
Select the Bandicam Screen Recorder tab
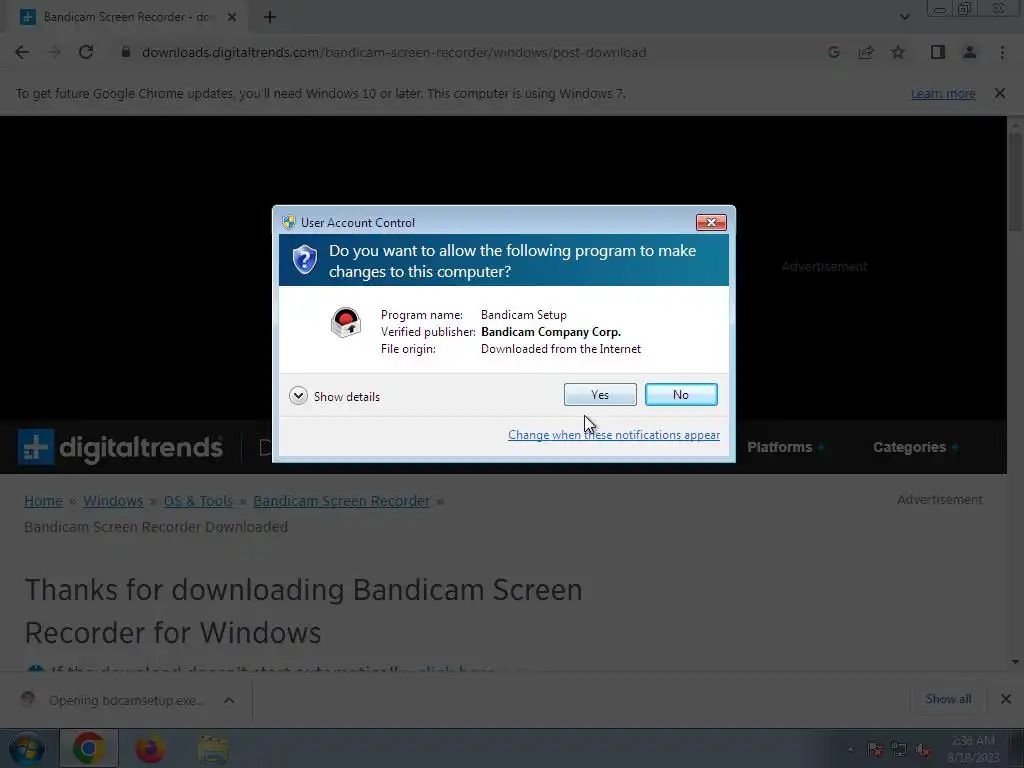click(x=124, y=17)
